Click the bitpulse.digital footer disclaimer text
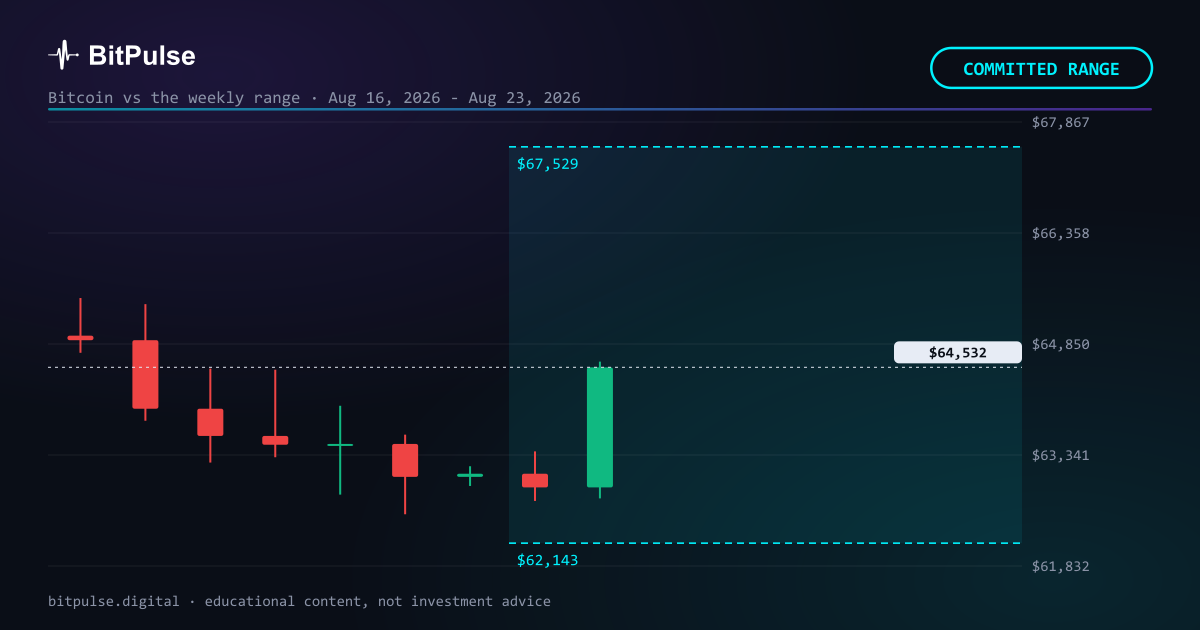Image resolution: width=1200 pixels, height=630 pixels. 299,601
